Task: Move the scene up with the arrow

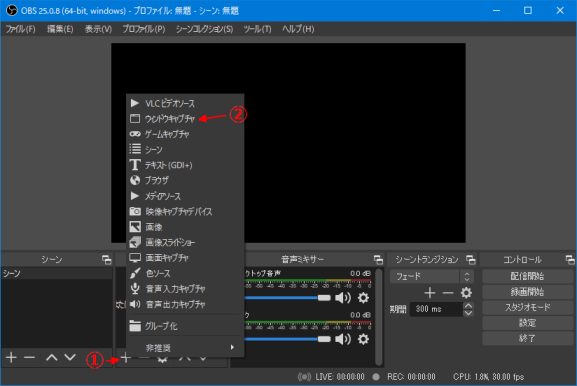Action: coord(52,357)
